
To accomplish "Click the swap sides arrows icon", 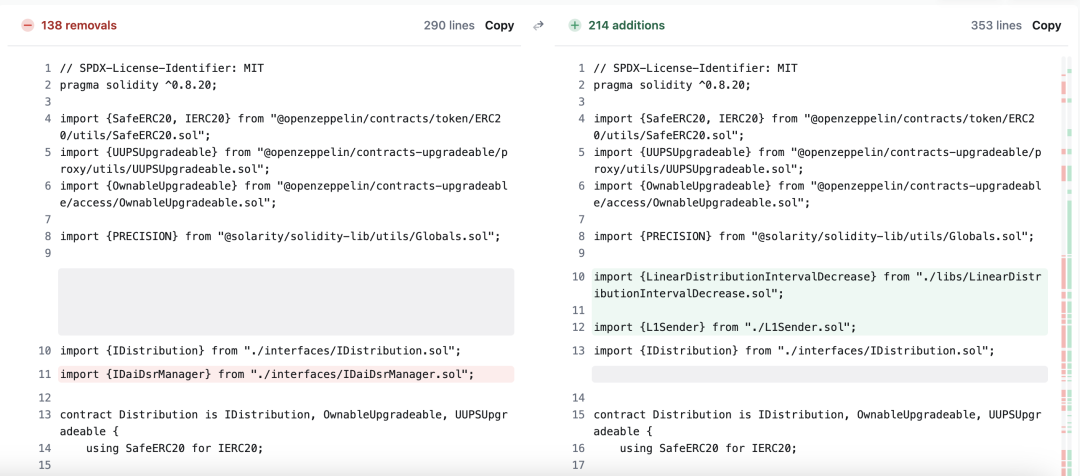I will click(x=538, y=25).
